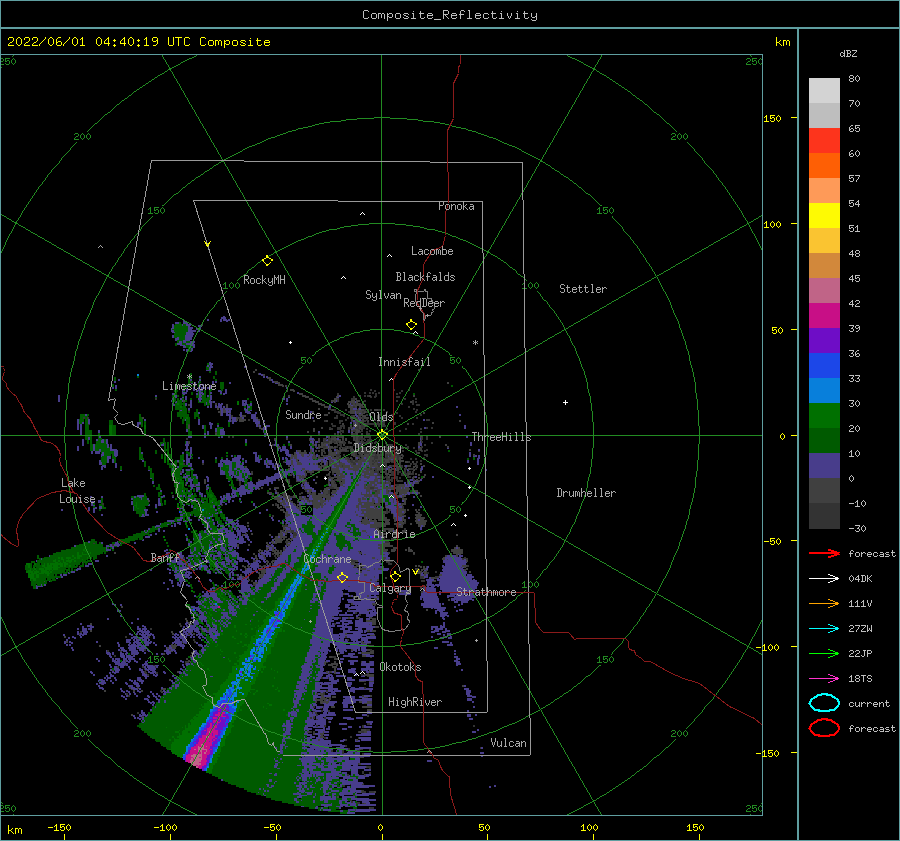Click the white plus marker east of ThreeHills
This screenshot has height=841, width=900.
click(565, 402)
